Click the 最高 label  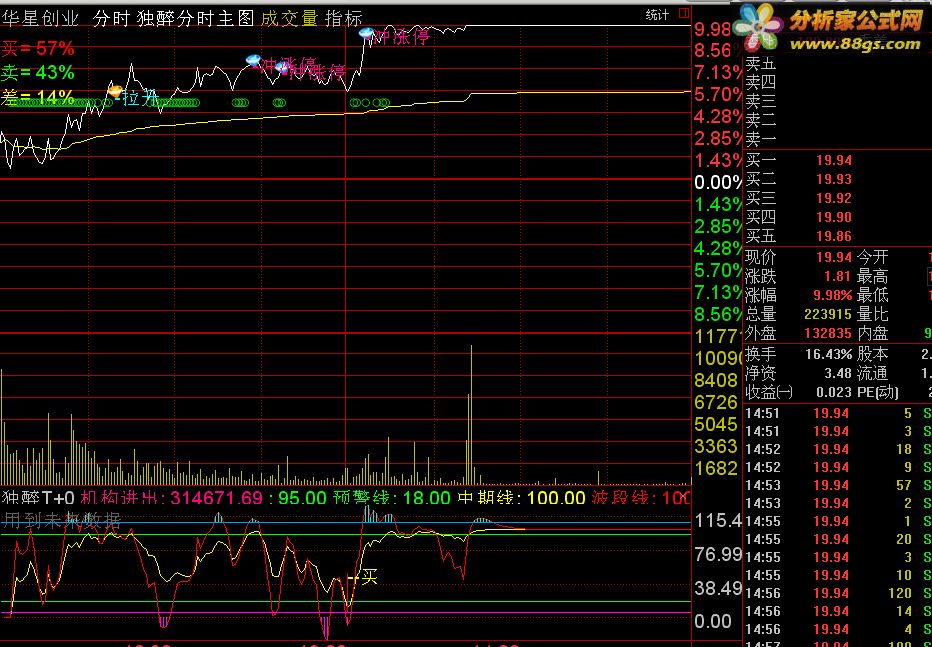(873, 276)
